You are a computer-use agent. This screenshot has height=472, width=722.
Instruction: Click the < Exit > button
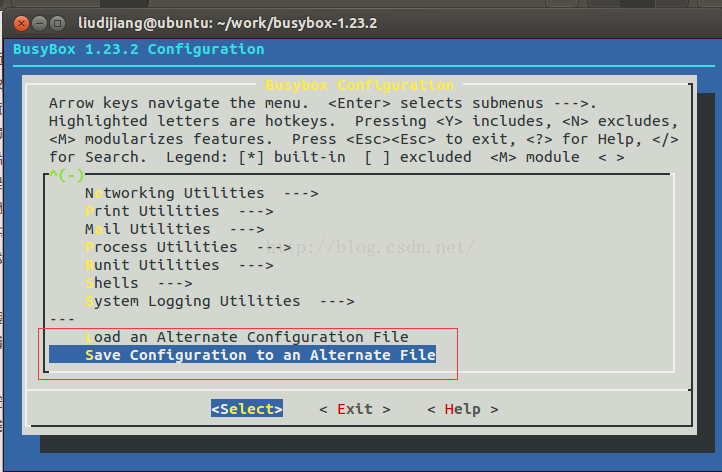coord(355,408)
